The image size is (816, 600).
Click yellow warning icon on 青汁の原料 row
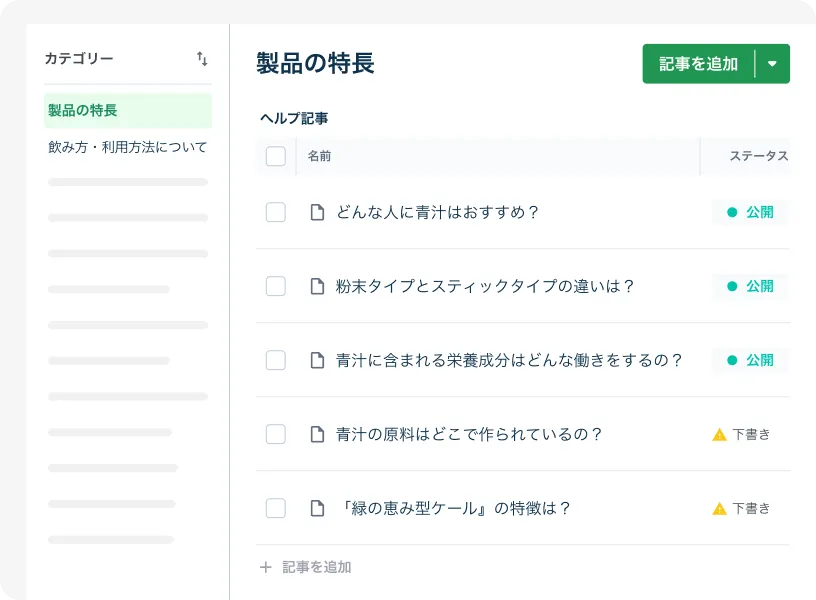[719, 434]
